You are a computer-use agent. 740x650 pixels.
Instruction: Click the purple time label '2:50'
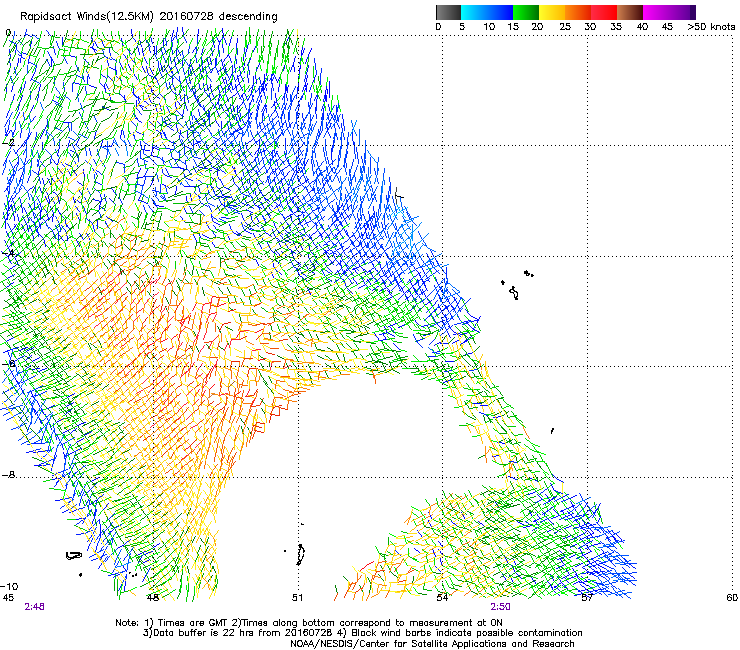[500, 607]
